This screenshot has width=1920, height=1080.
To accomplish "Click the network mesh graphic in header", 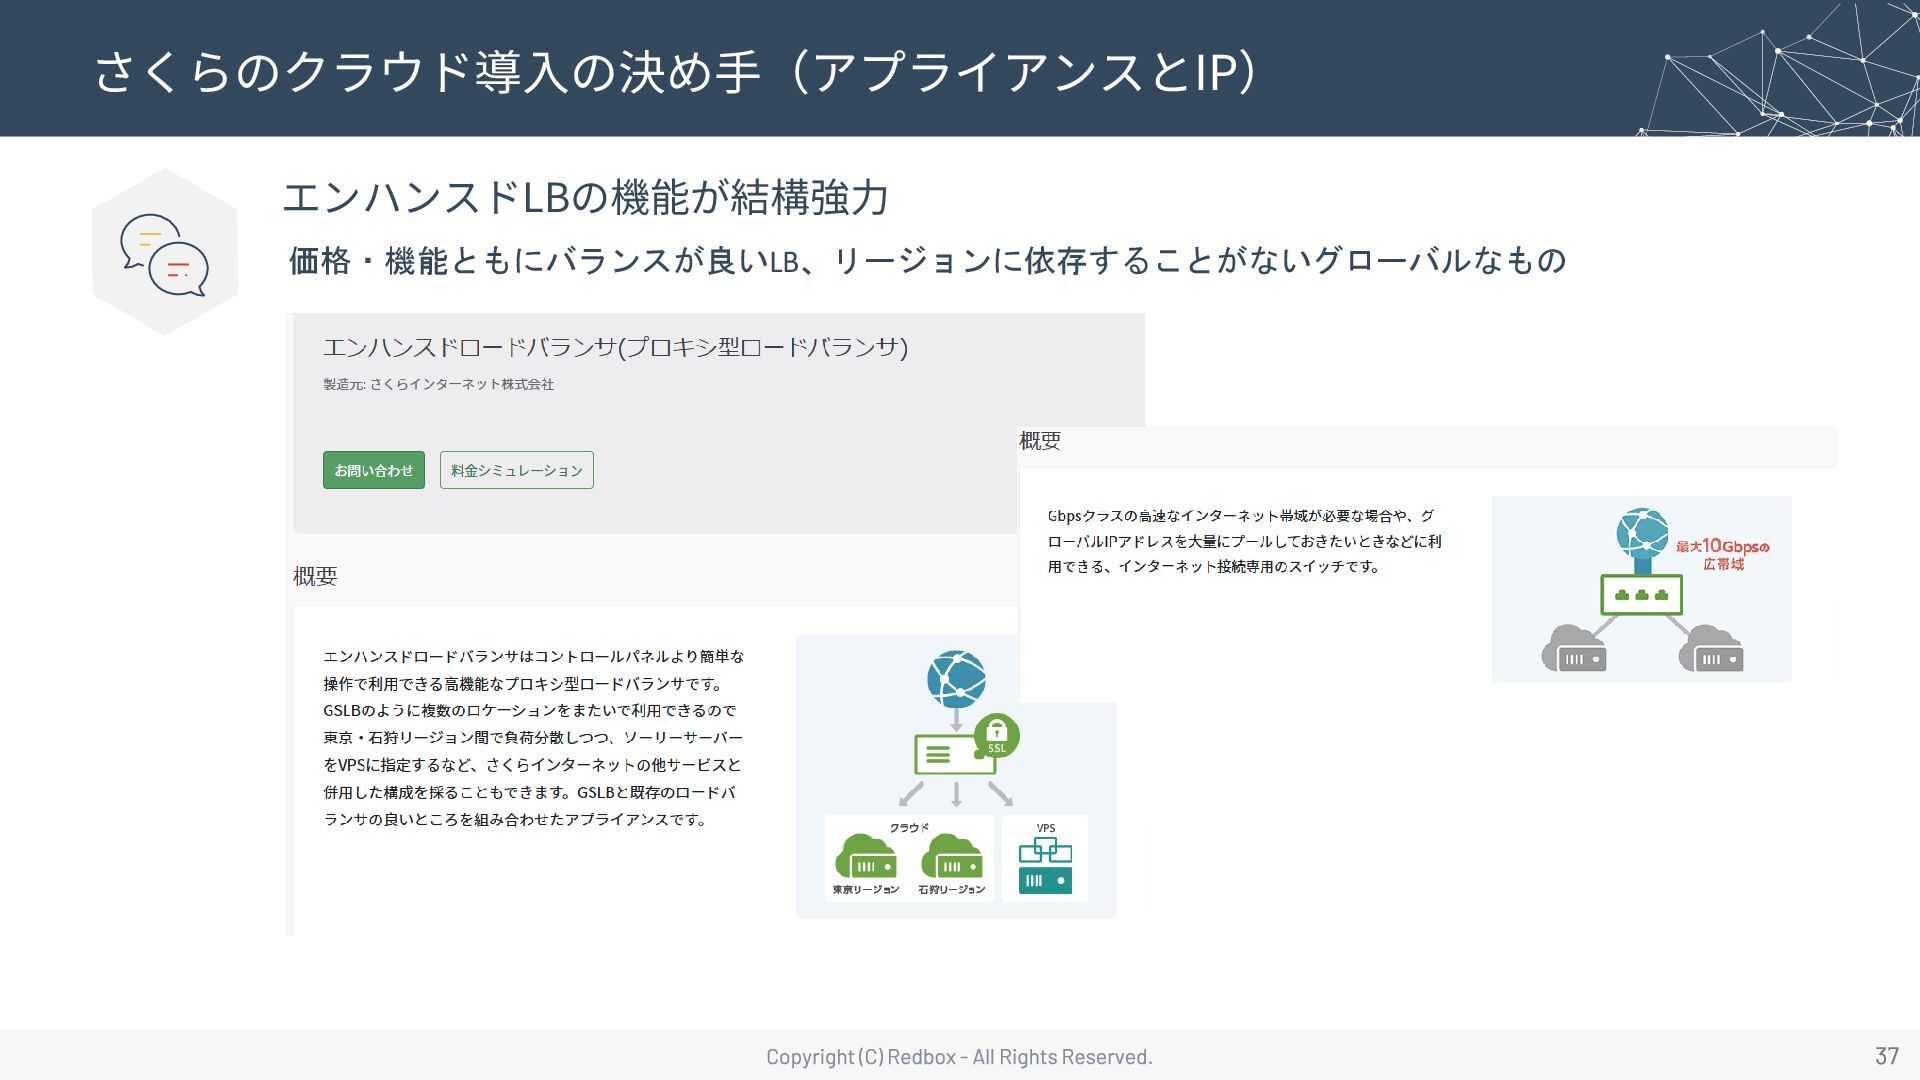I will coord(1778,68).
